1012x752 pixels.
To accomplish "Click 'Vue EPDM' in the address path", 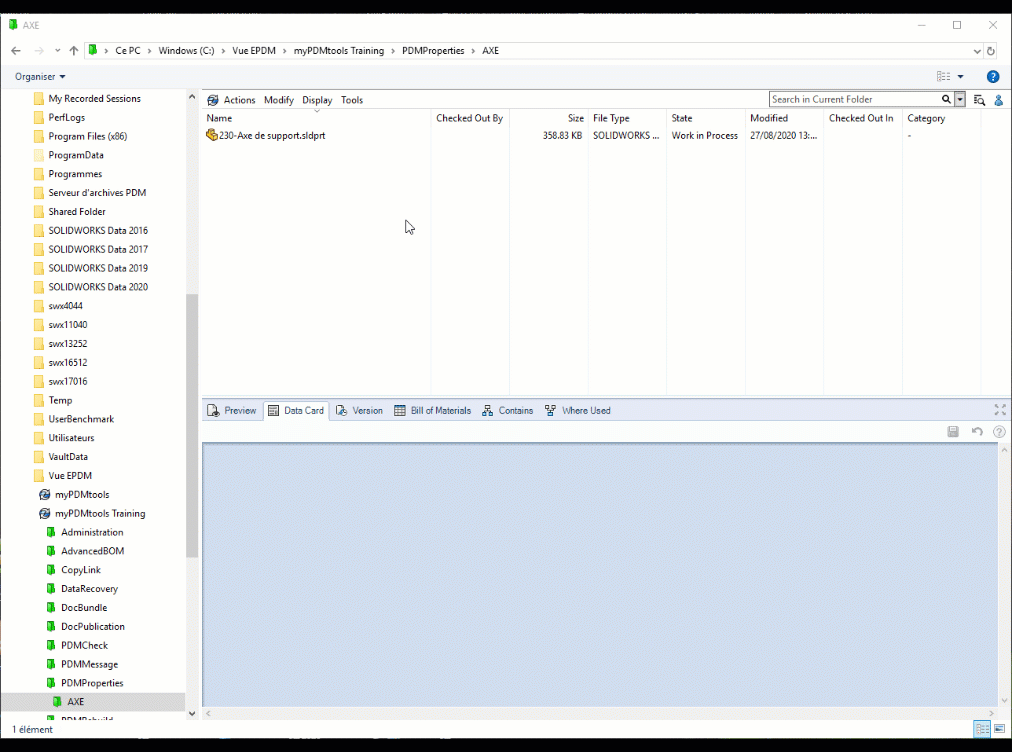I will 253,51.
